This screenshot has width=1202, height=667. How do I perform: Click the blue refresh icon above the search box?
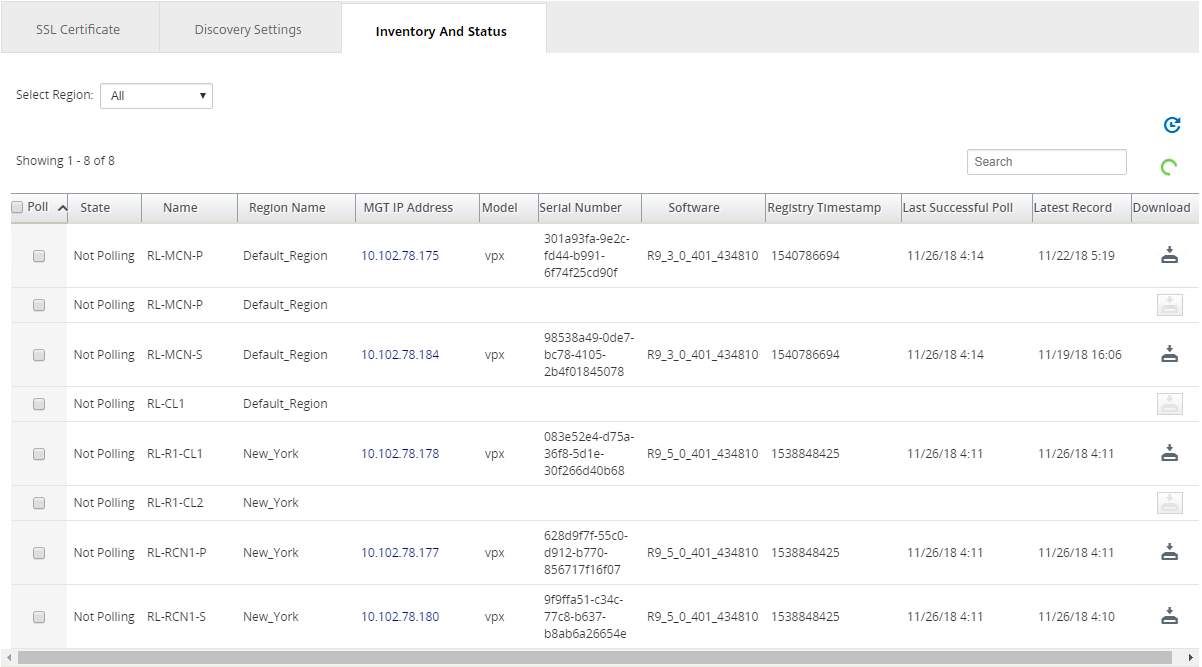(x=1172, y=125)
